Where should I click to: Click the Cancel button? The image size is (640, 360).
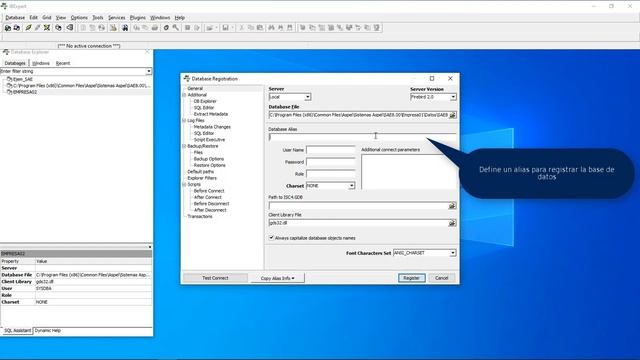tap(442, 278)
